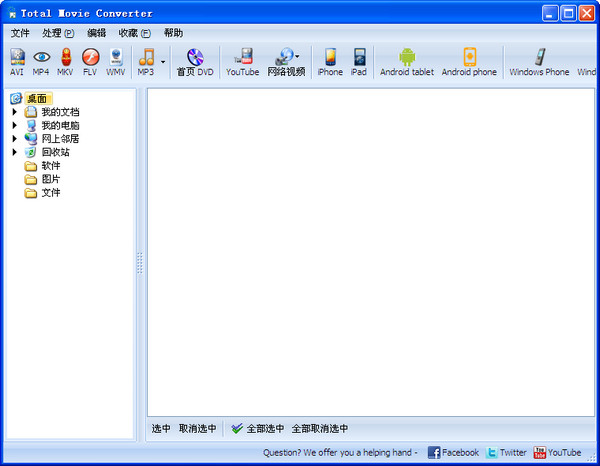600x466 pixels.
Task: Click the panel splitter grip handle
Action: pos(140,263)
